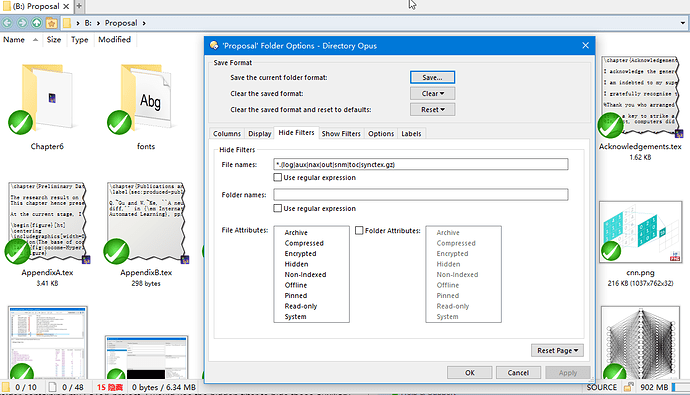
Task: Click the red hidden items count
Action: pyautogui.click(x=110, y=387)
